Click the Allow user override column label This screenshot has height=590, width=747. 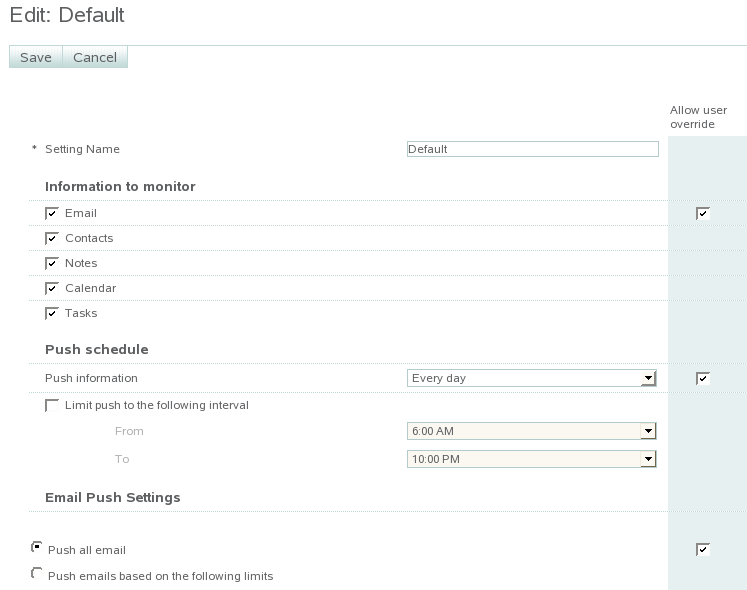coord(698,117)
